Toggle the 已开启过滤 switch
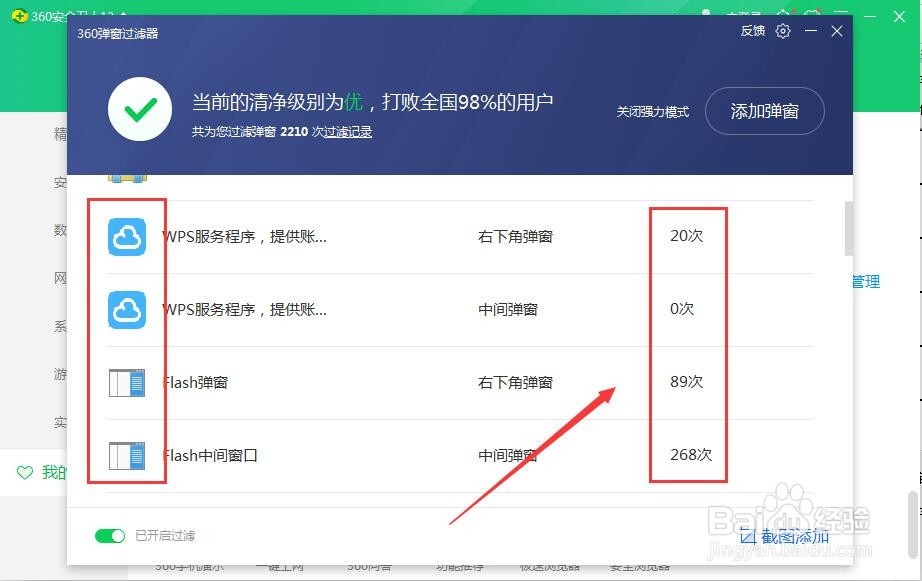 pyautogui.click(x=110, y=536)
